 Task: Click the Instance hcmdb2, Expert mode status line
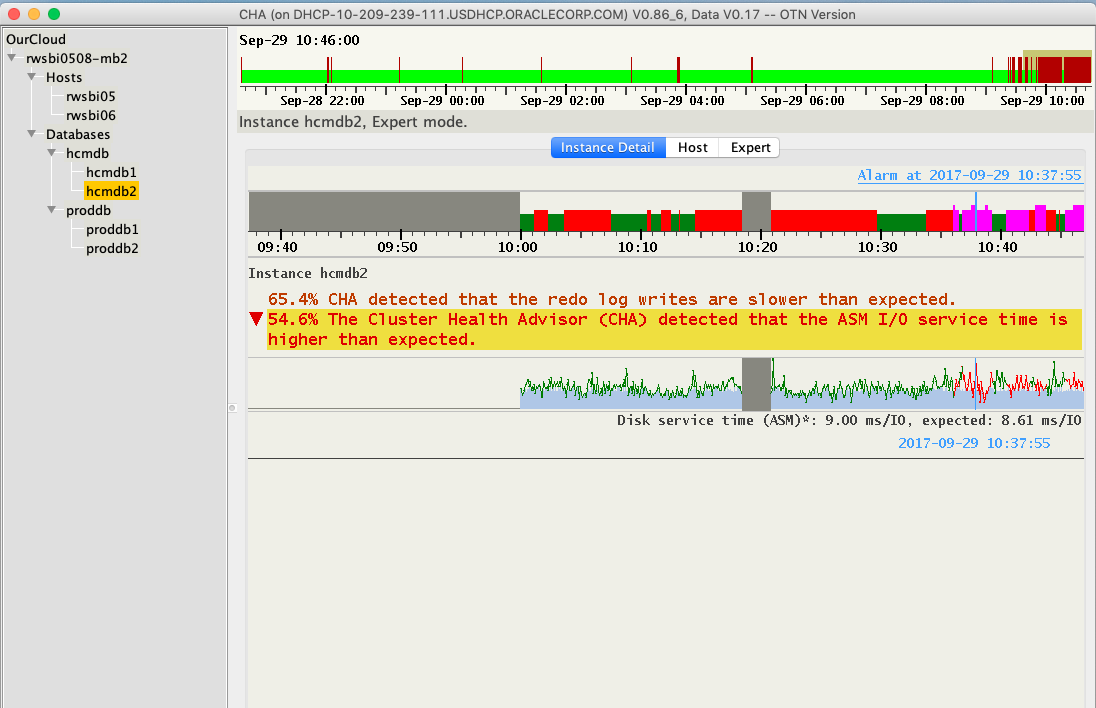(353, 122)
